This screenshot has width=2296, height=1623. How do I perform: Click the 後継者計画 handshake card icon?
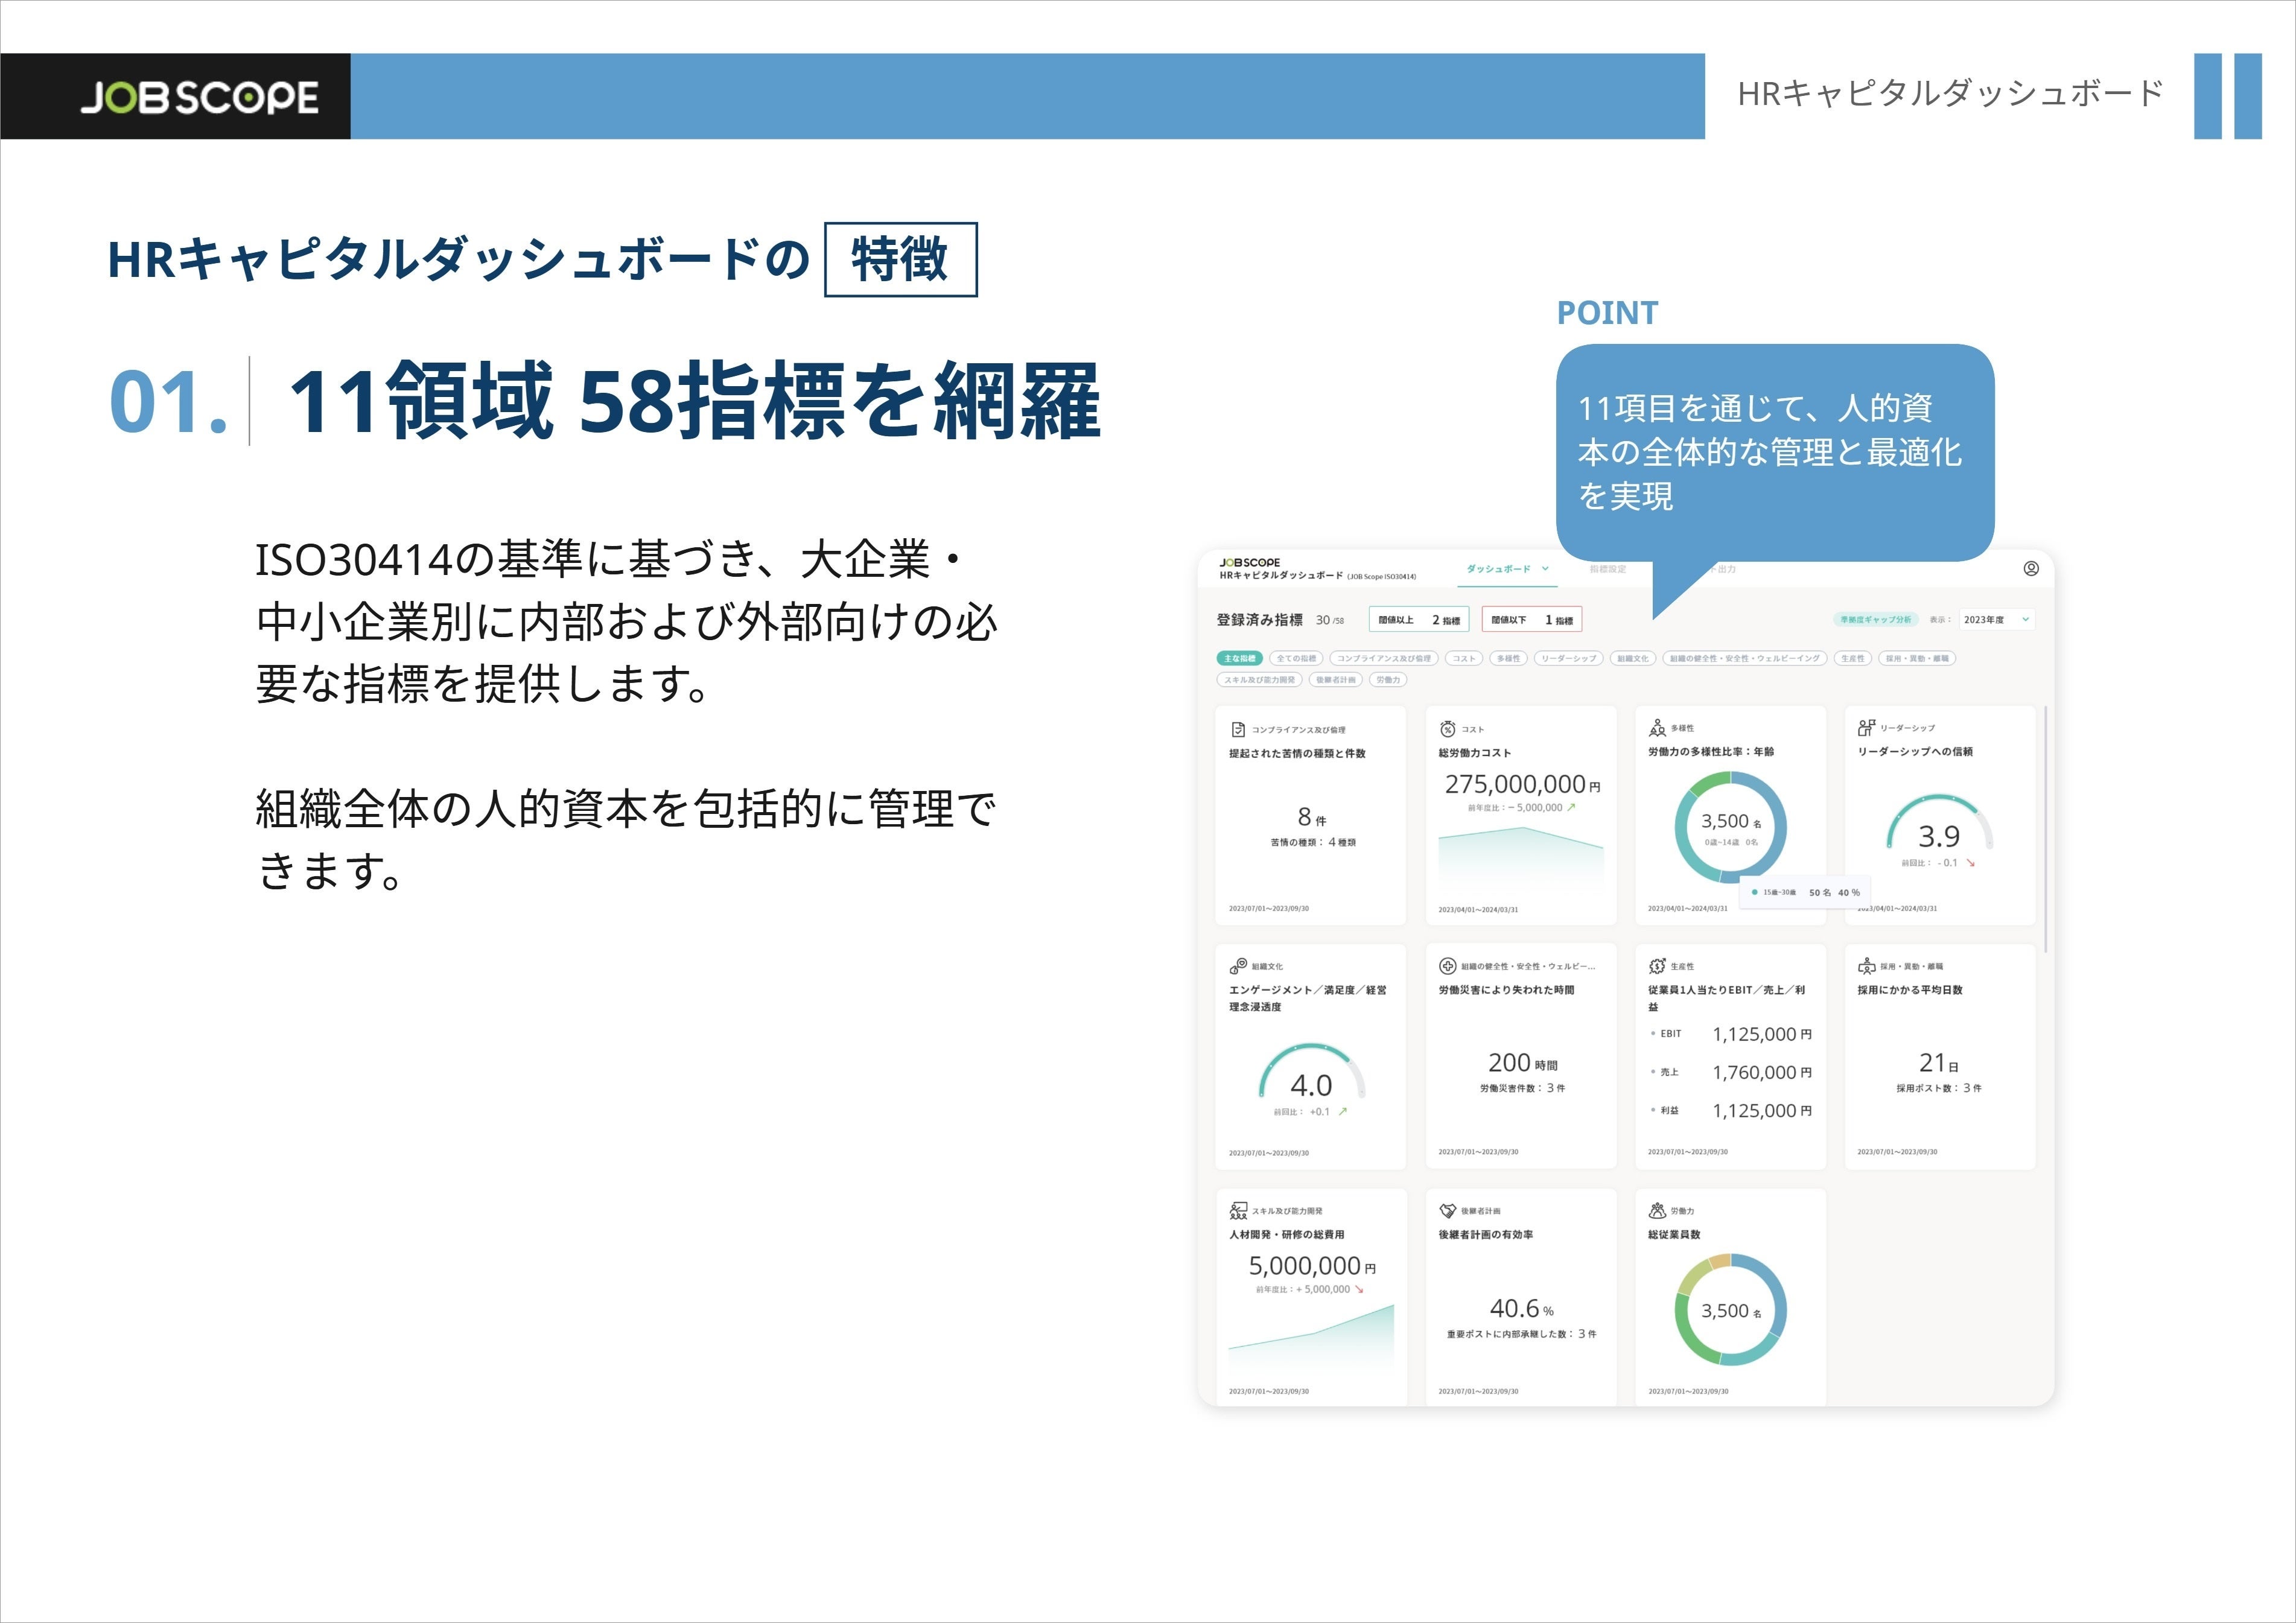tap(1447, 1211)
